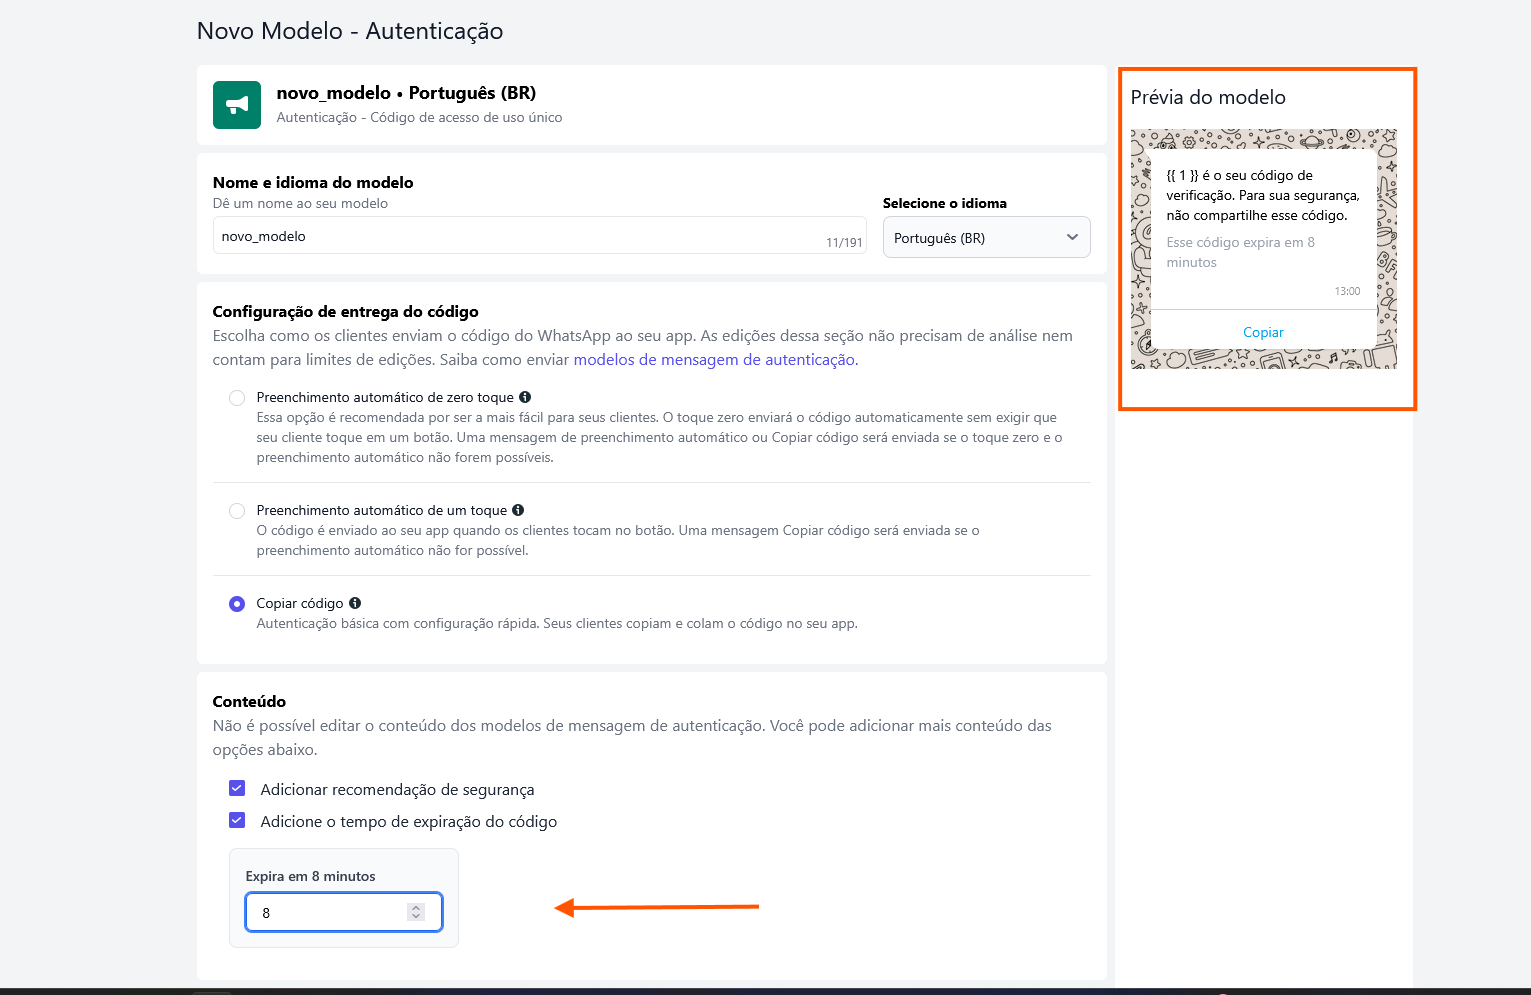Toggle the code expiration time checkbox
Viewport: 1531px width, 995px height.
coord(237,820)
